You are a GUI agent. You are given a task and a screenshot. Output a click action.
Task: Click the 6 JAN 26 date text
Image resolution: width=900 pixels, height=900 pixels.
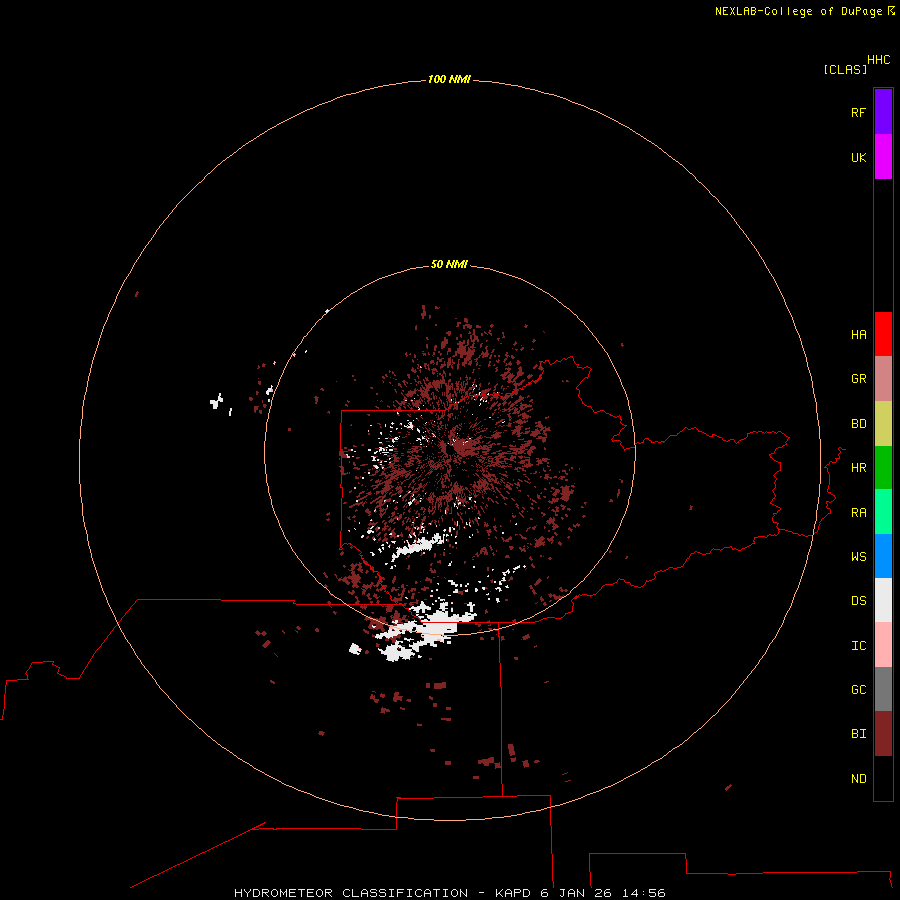[x=576, y=893]
